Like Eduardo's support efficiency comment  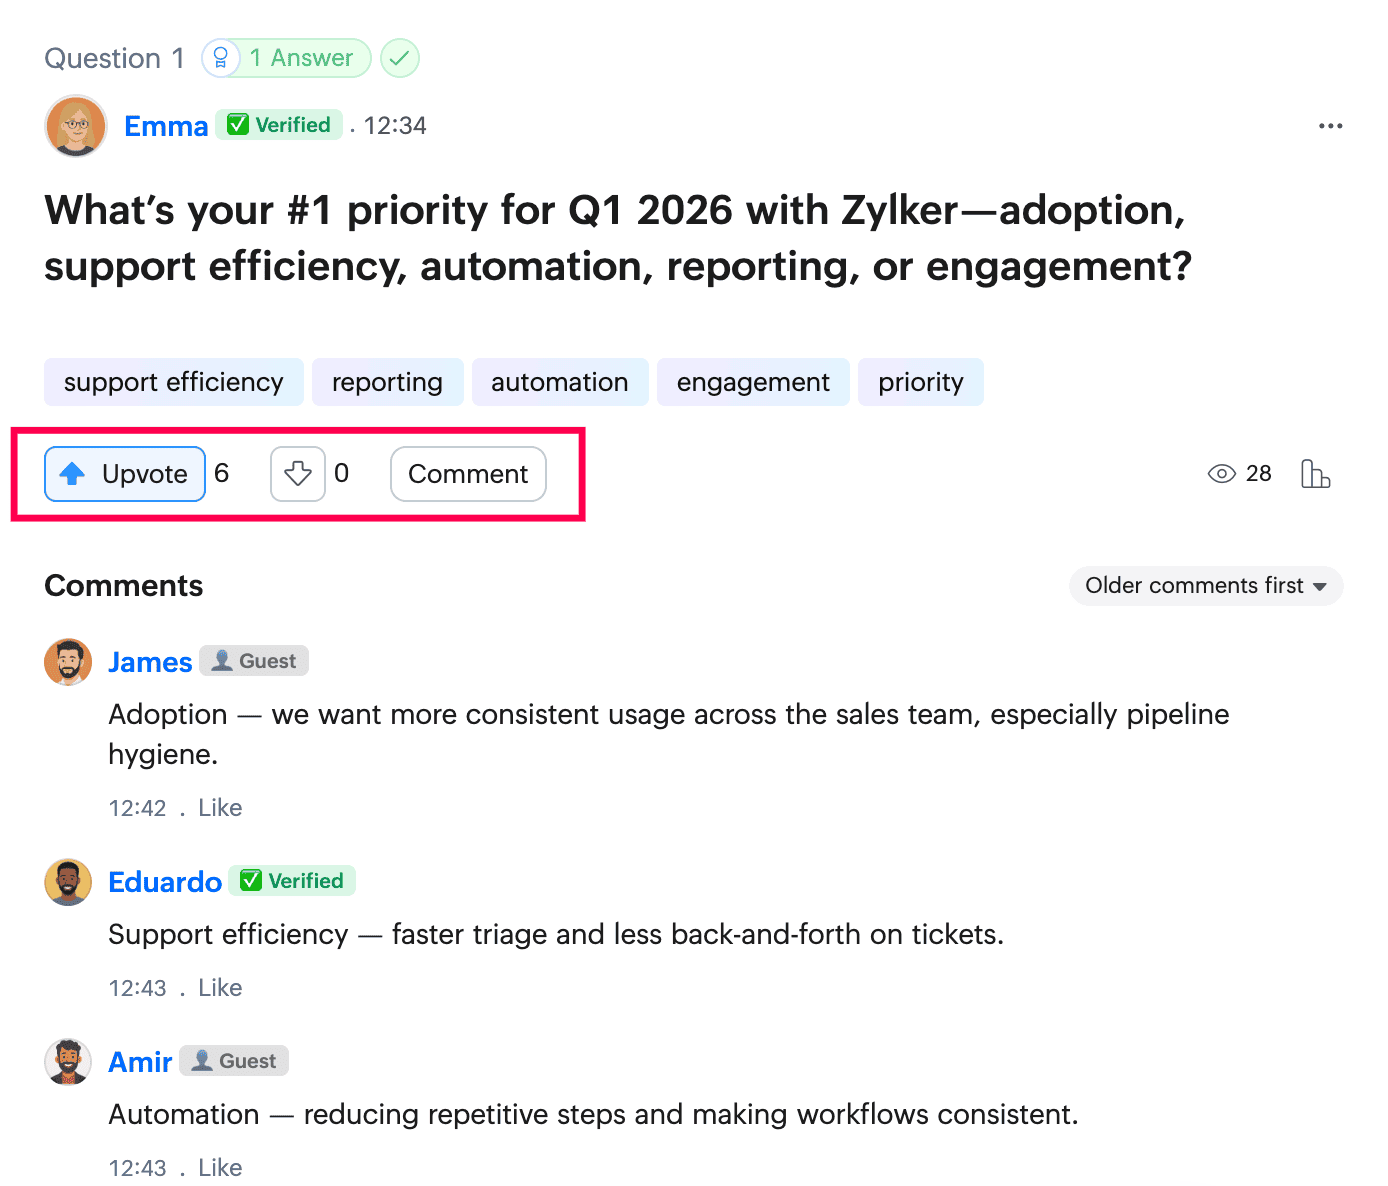tap(220, 988)
